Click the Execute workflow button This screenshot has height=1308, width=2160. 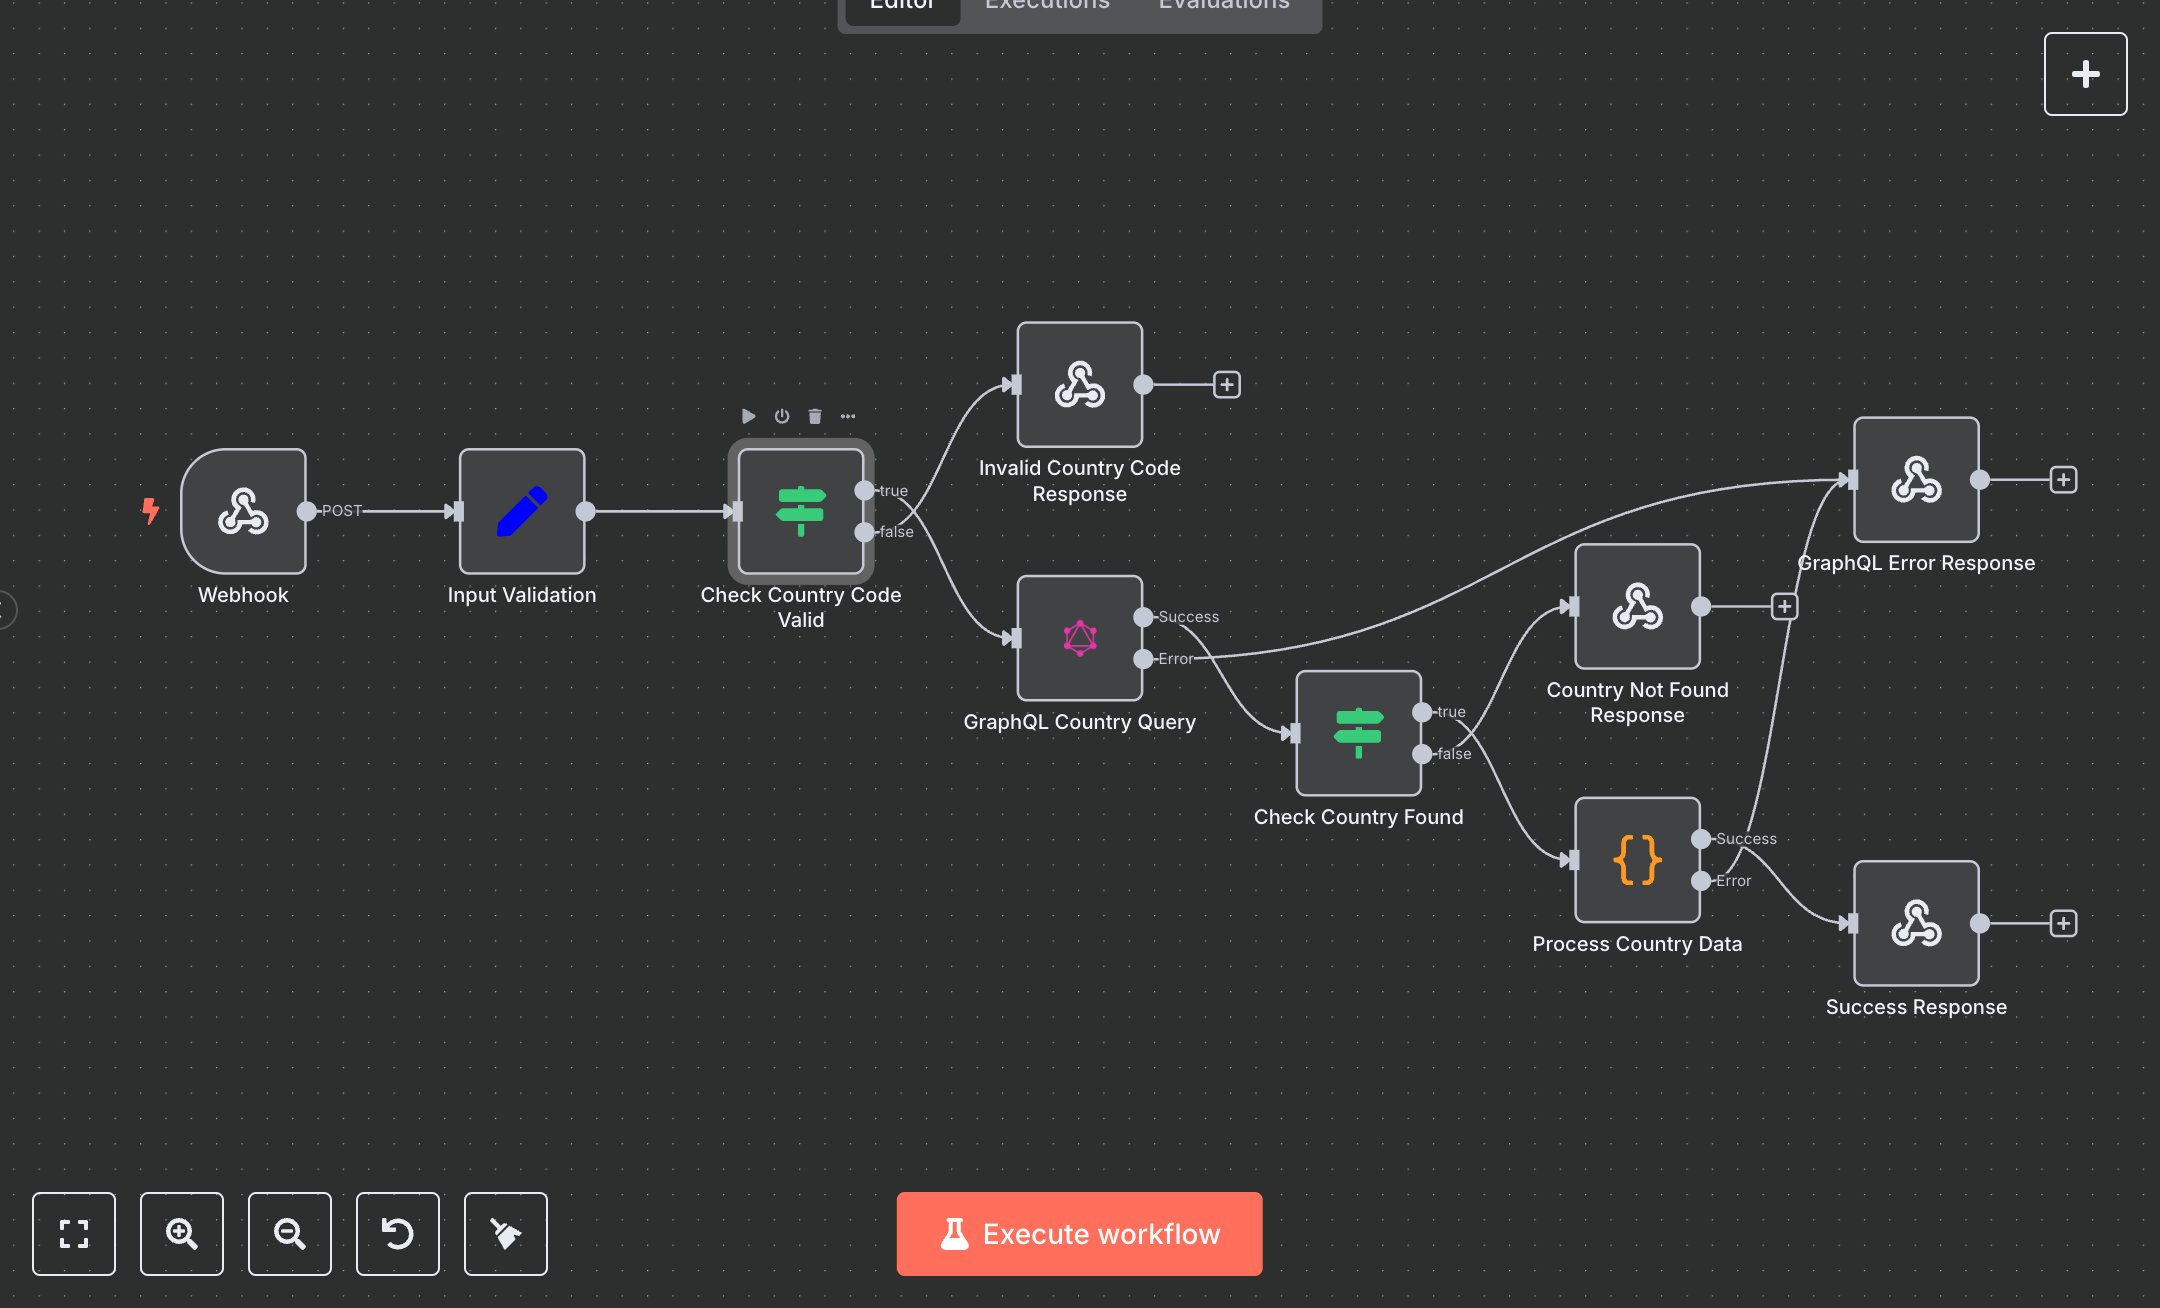tap(1079, 1234)
